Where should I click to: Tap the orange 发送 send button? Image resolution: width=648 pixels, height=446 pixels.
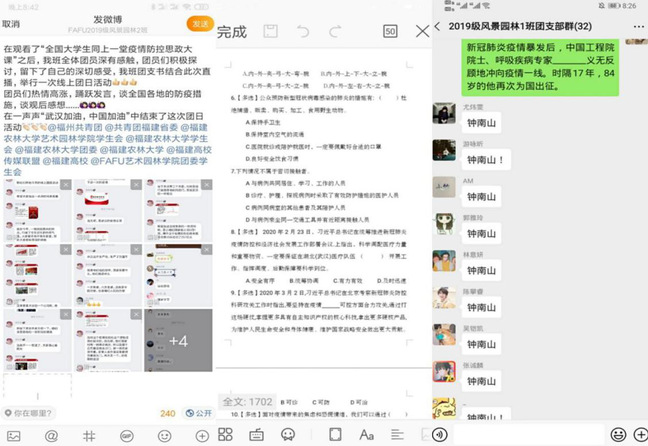(x=200, y=23)
